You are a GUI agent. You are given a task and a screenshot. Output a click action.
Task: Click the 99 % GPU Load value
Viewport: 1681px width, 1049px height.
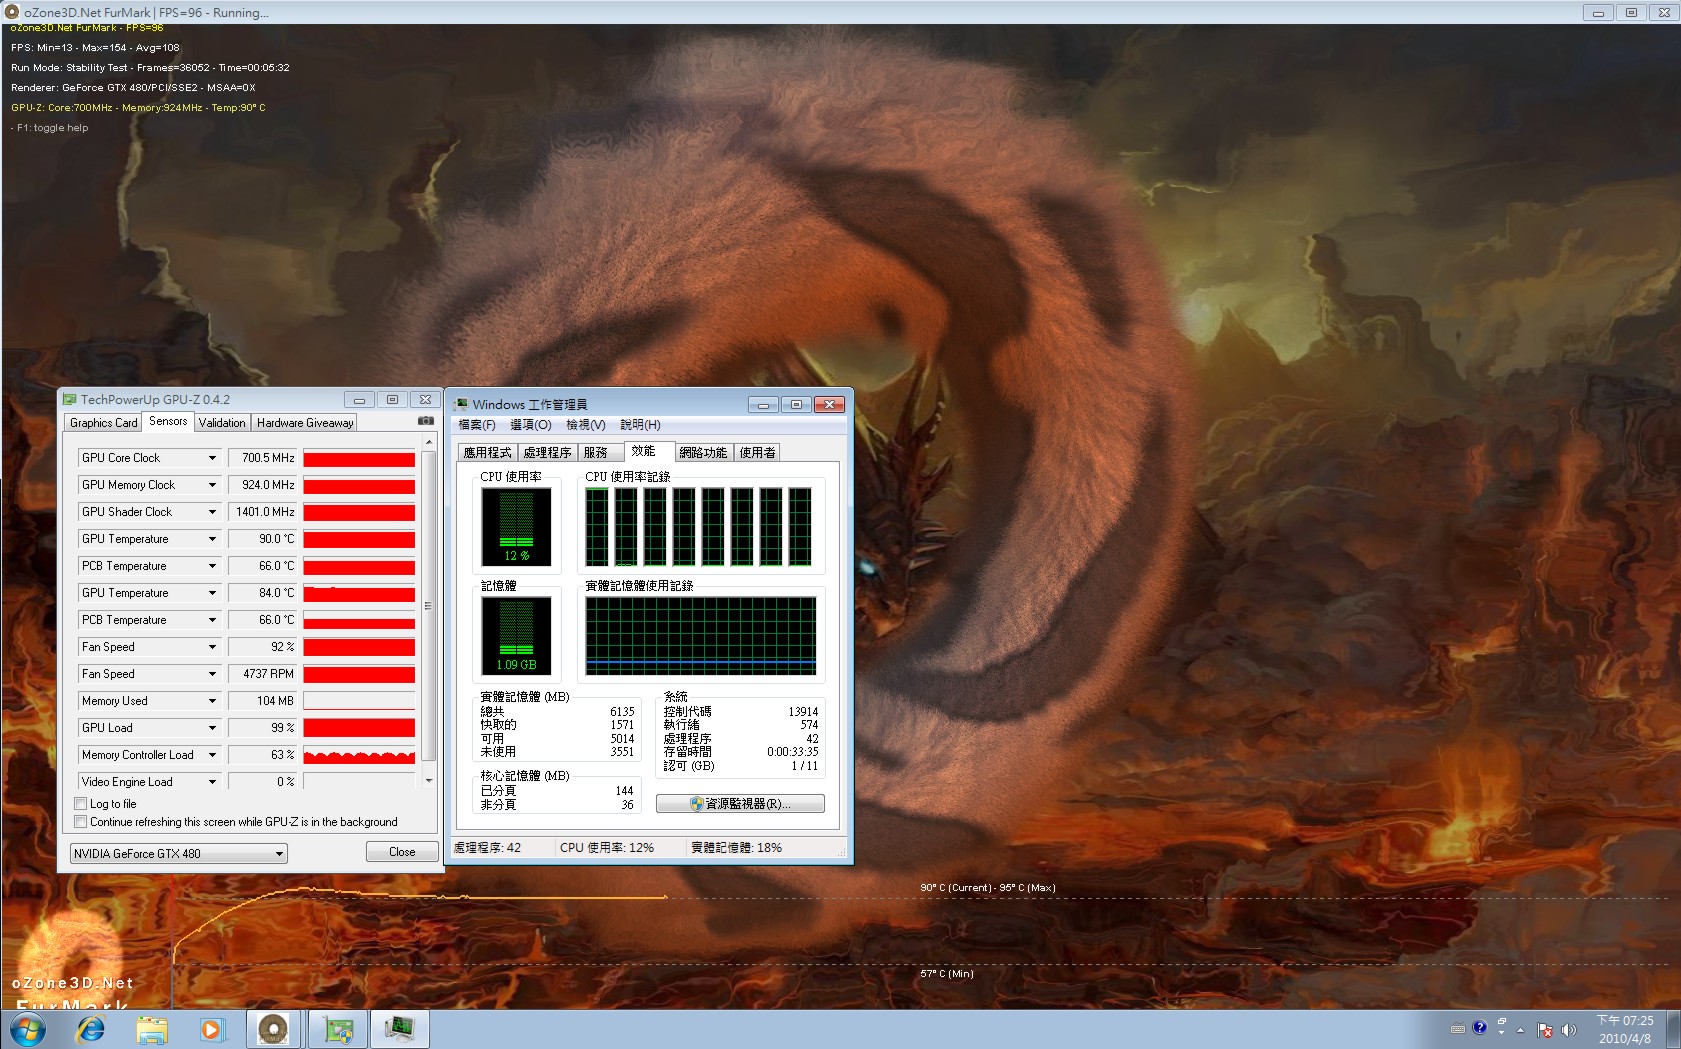pyautogui.click(x=263, y=728)
